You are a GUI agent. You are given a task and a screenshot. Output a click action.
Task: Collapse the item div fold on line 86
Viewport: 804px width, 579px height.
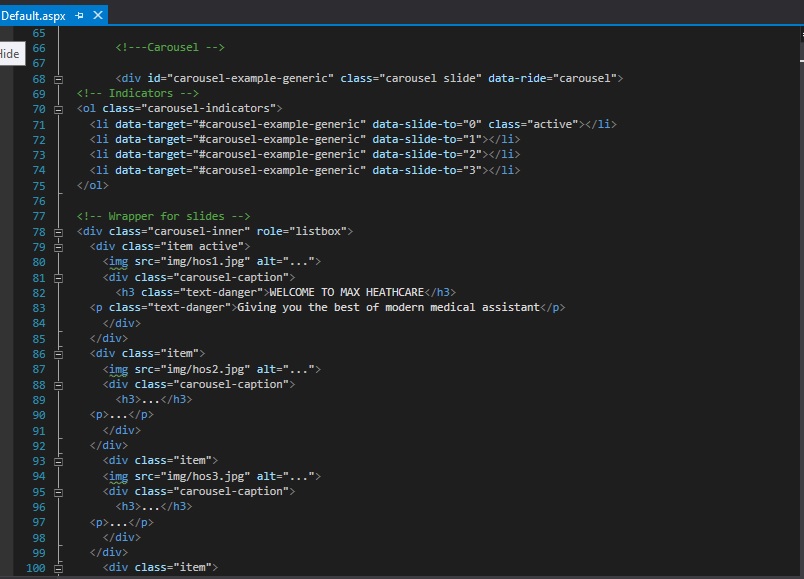pos(57,353)
